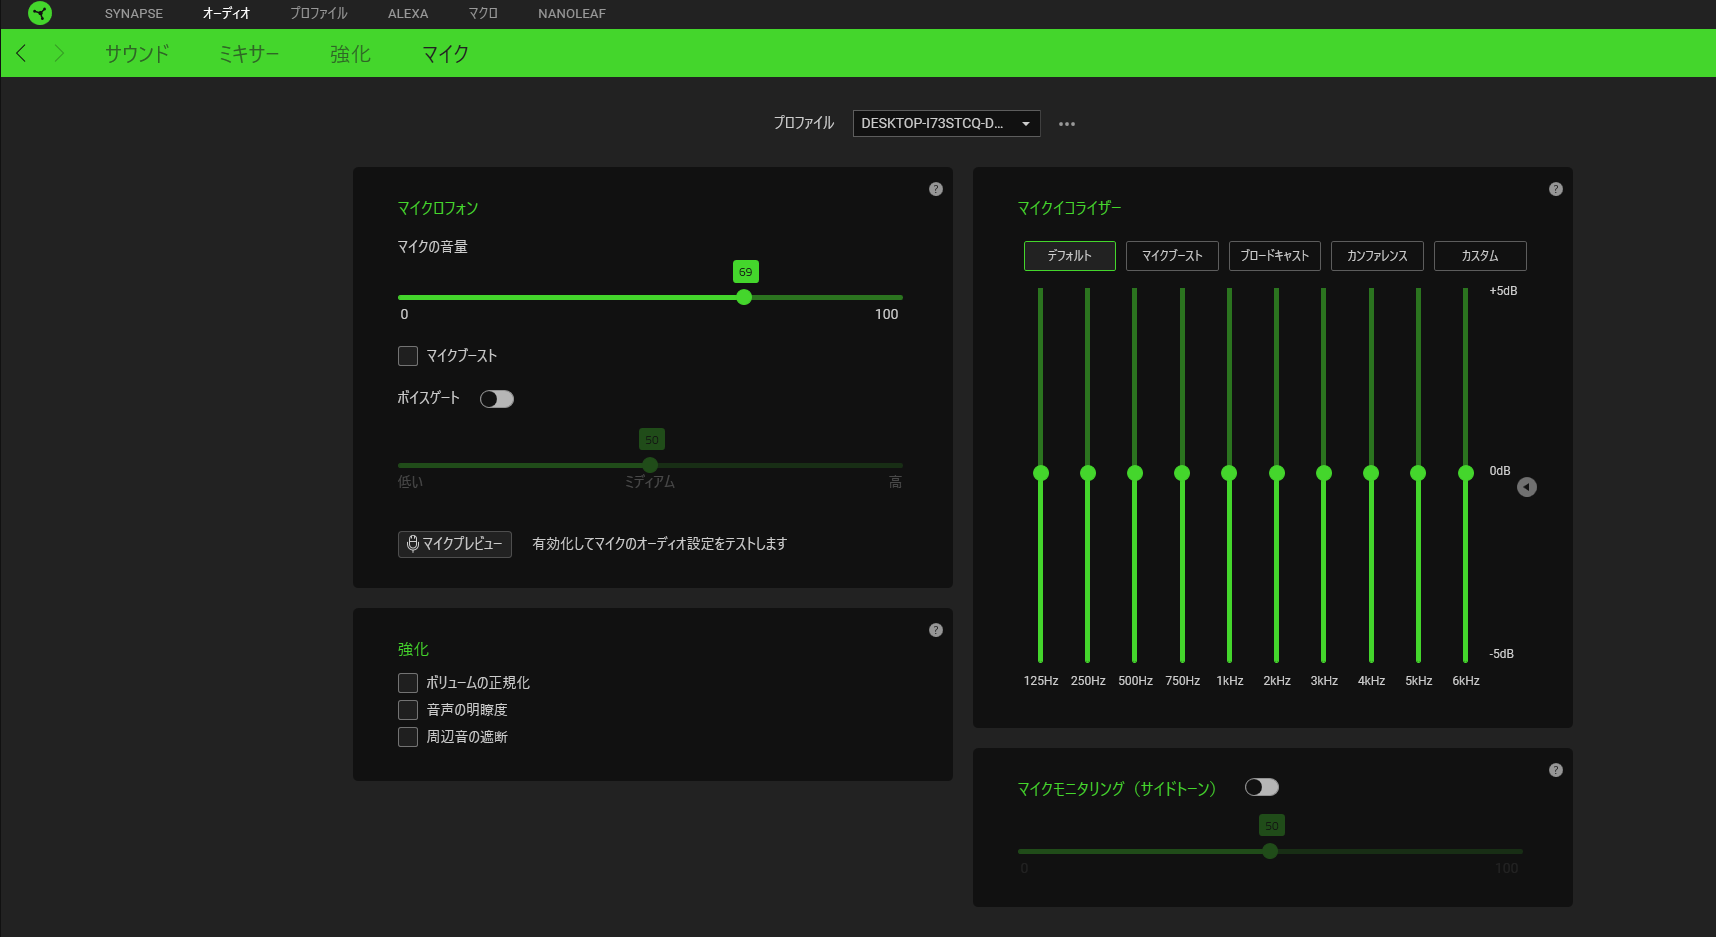
Task: Toggle the マイクモニタリング sidetone switch
Action: 1262,787
